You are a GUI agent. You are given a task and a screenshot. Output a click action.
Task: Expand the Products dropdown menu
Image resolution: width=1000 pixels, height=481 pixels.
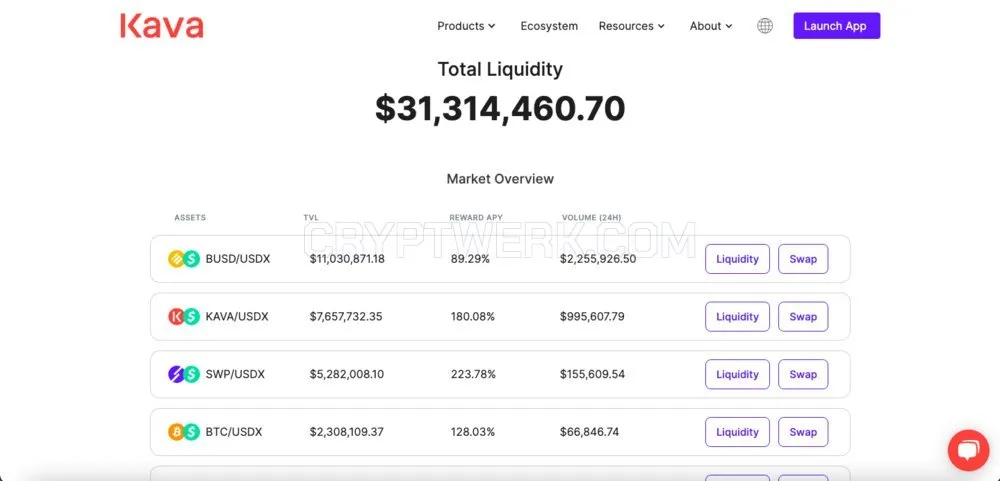click(466, 26)
